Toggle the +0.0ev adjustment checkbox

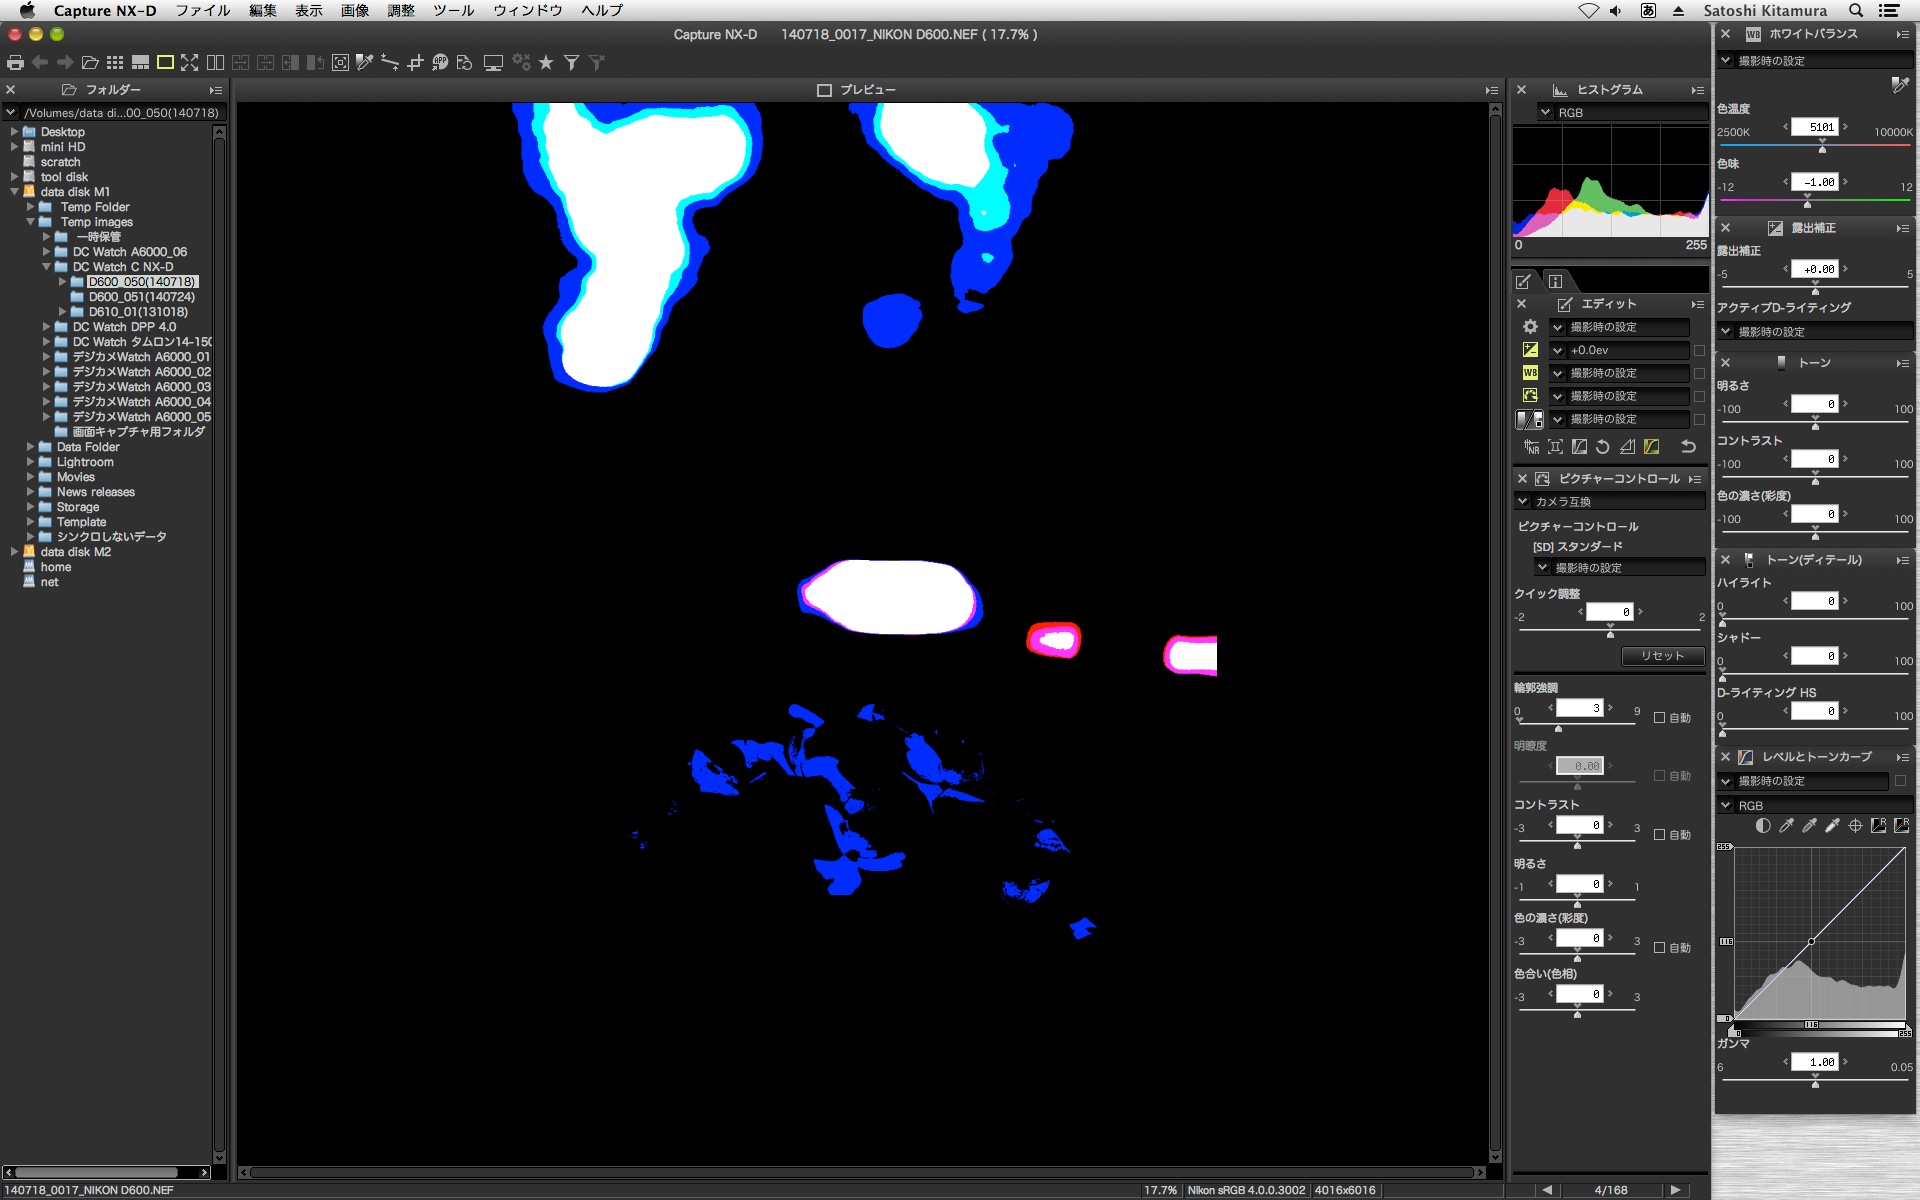coord(1699,350)
